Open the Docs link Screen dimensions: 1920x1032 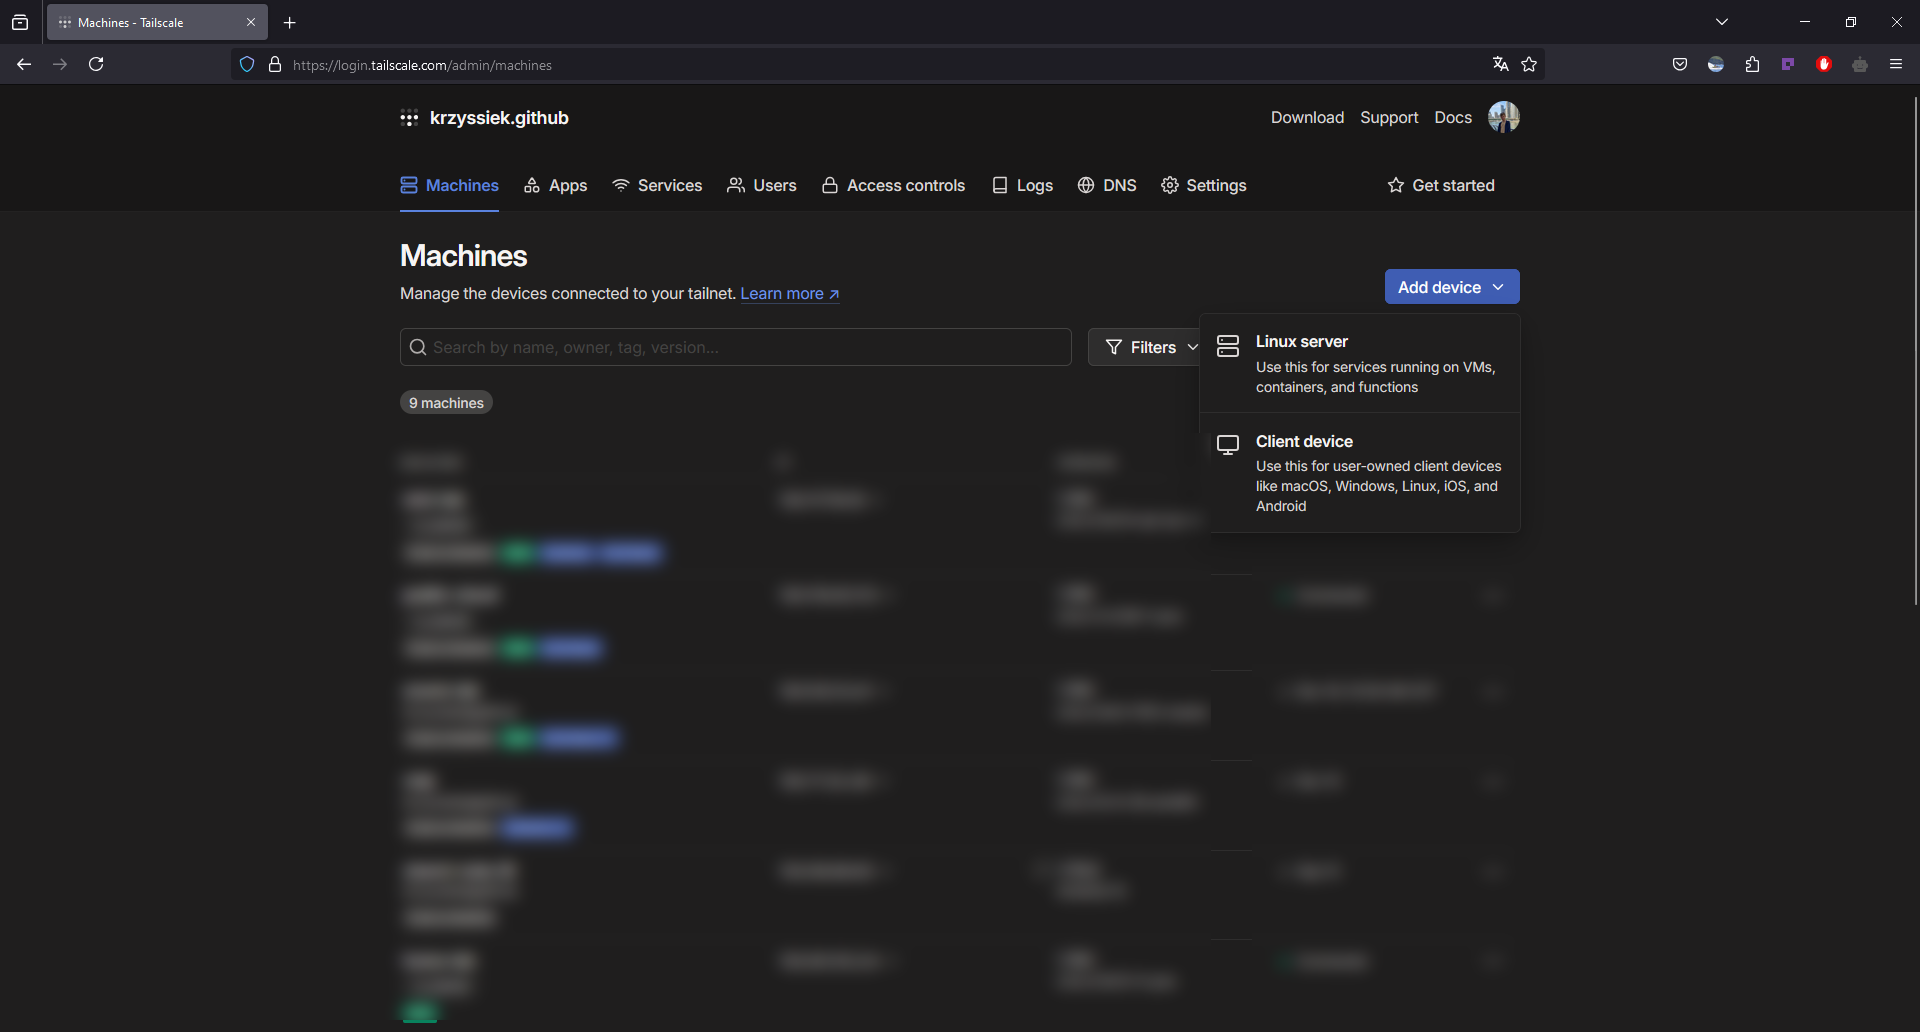(x=1453, y=117)
